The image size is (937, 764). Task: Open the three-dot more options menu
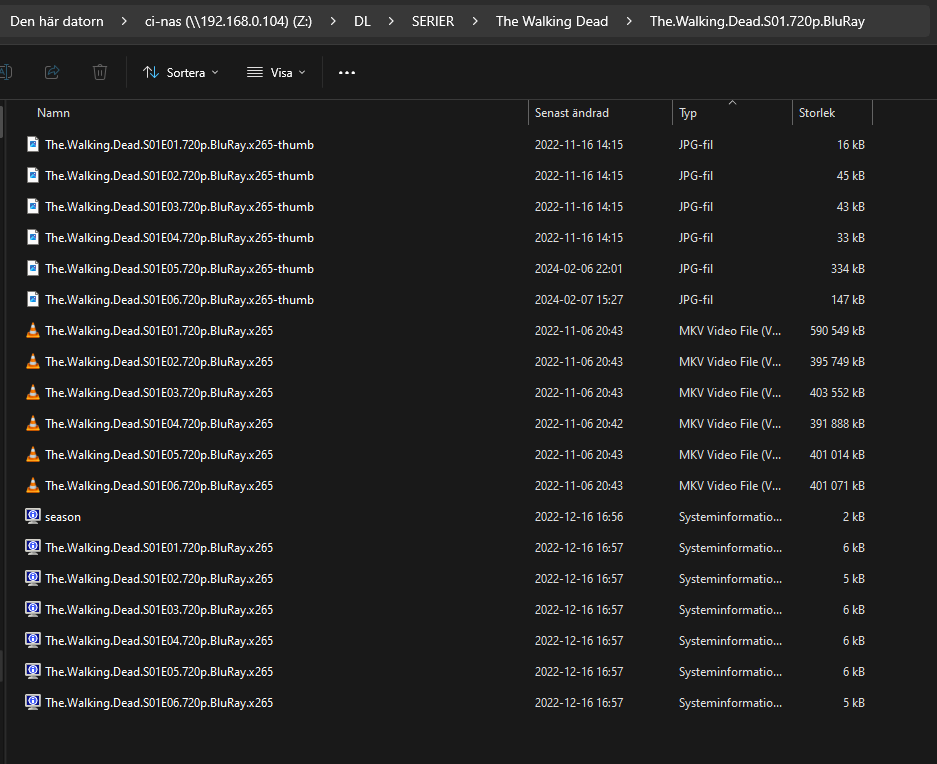347,72
